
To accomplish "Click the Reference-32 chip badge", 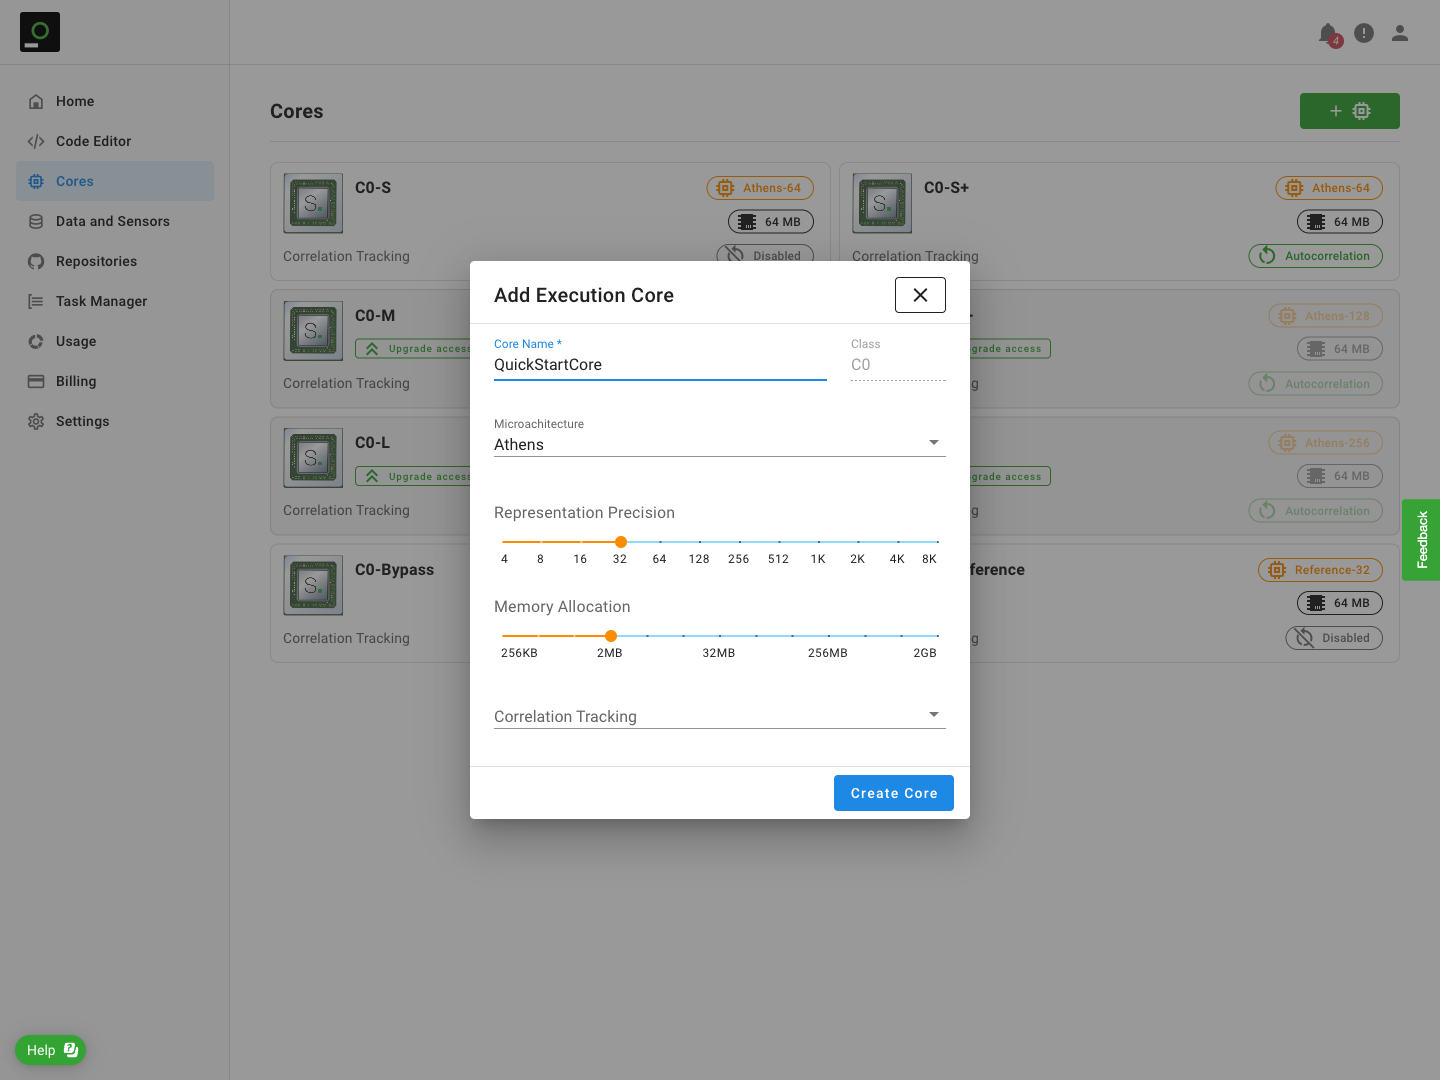I will pos(1320,570).
